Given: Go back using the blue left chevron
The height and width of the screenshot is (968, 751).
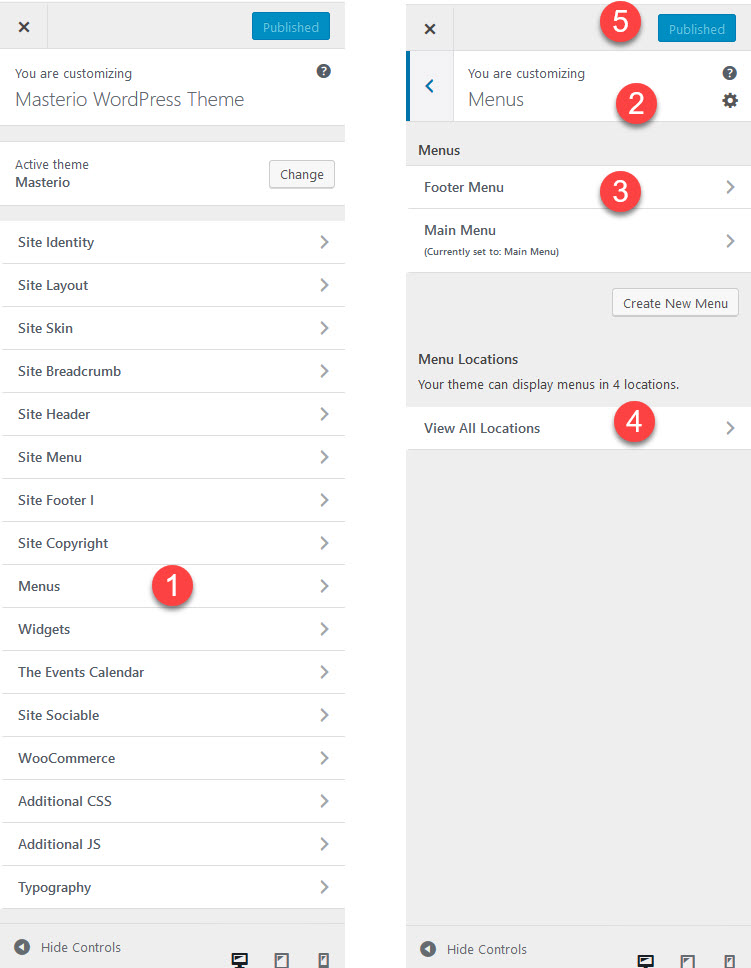Looking at the screenshot, I should click(430, 86).
